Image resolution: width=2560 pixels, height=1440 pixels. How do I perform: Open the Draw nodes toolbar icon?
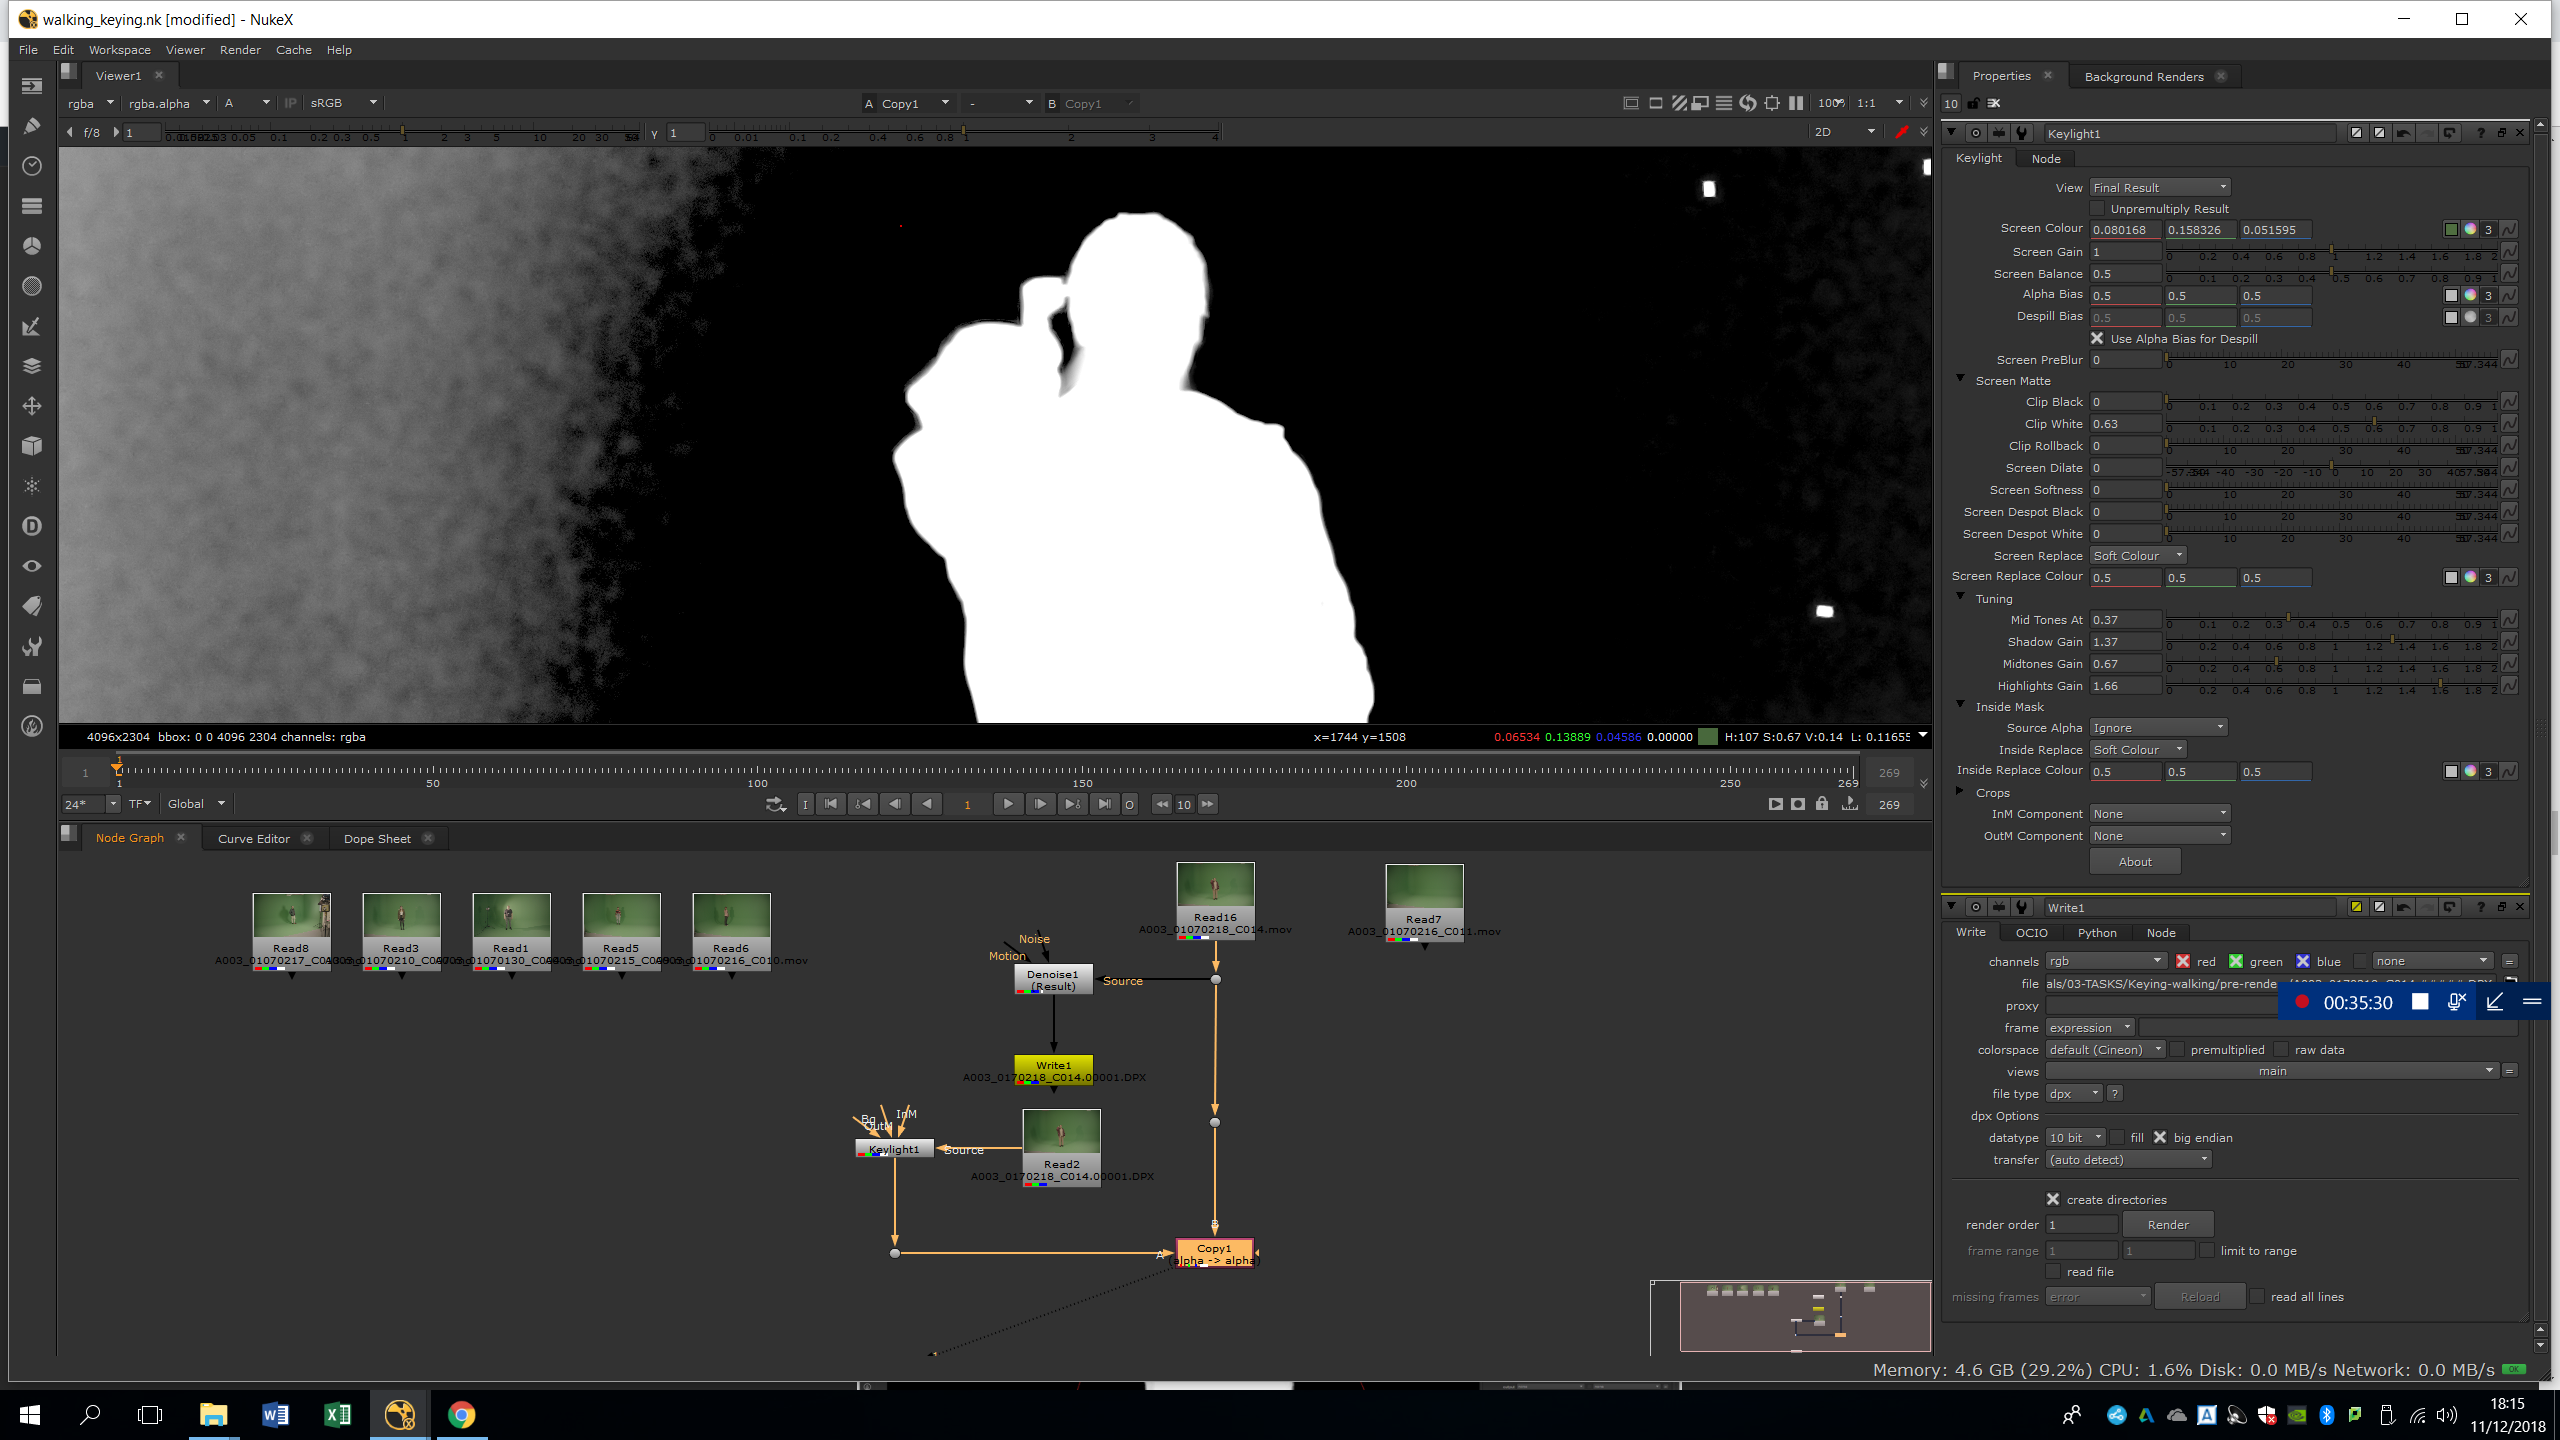coord(32,126)
